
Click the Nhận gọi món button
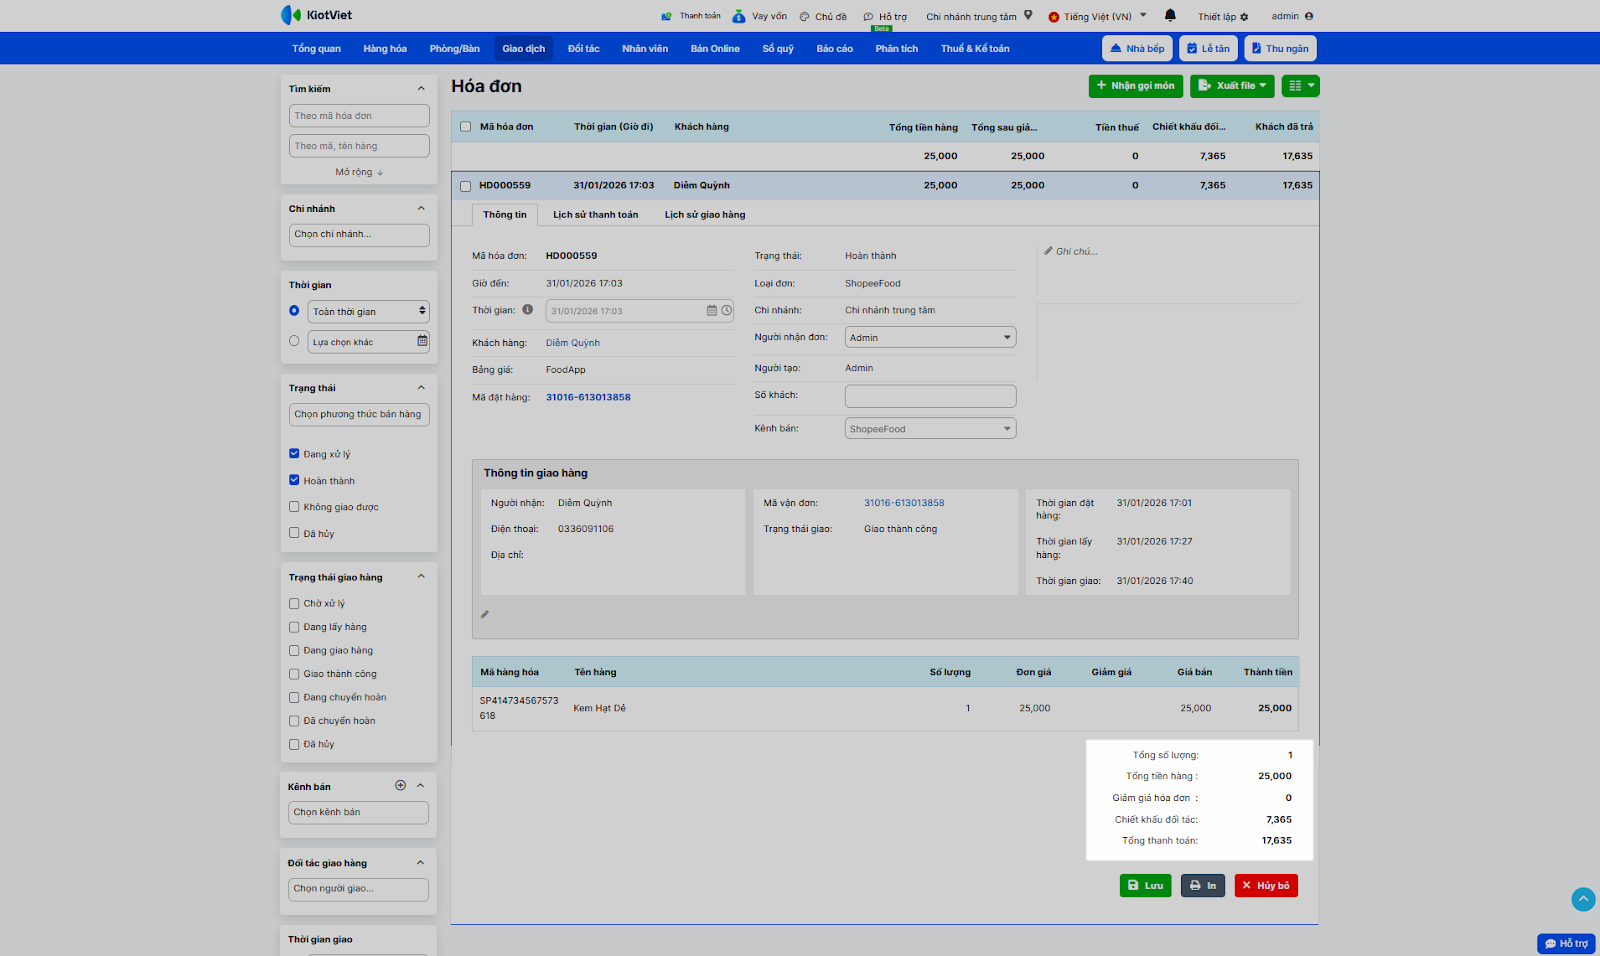click(1136, 86)
